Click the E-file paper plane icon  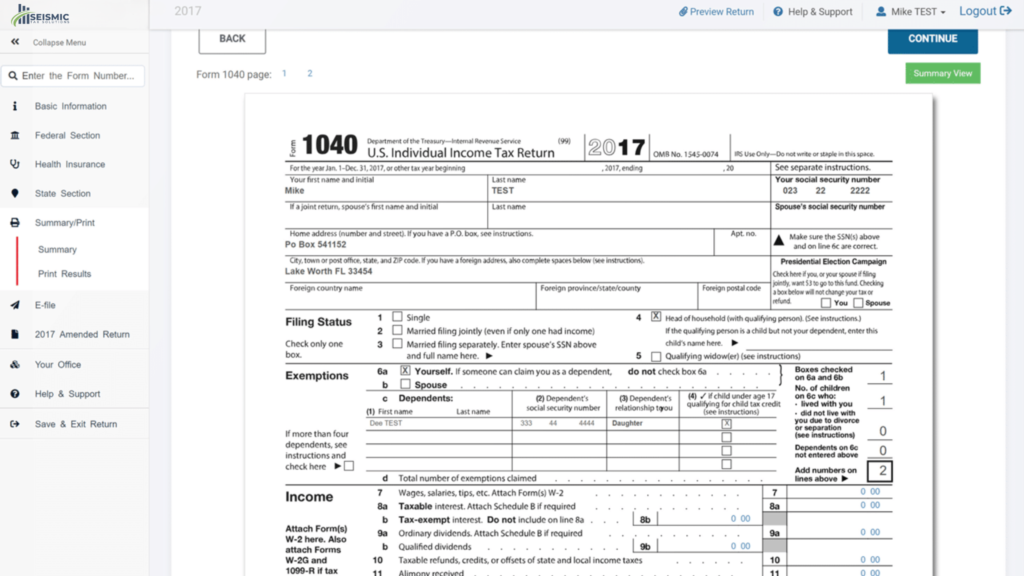15,305
